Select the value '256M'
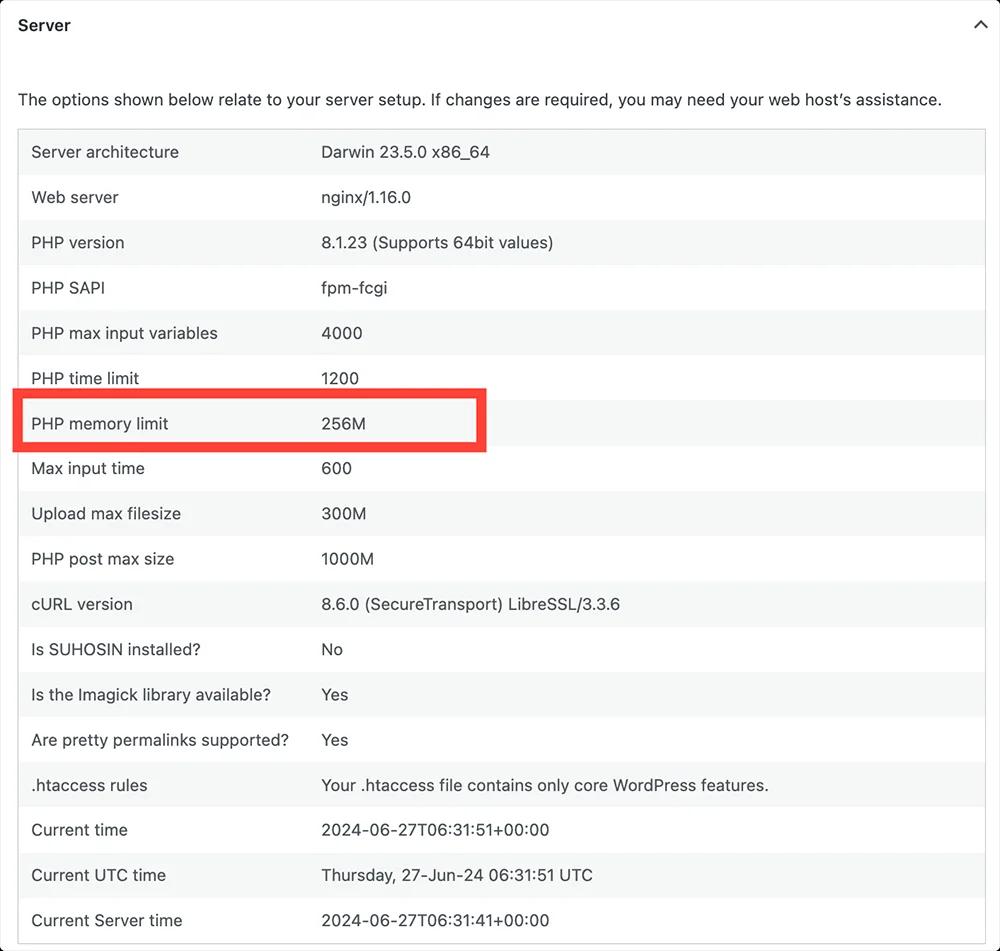The image size is (1000, 951). tap(343, 424)
